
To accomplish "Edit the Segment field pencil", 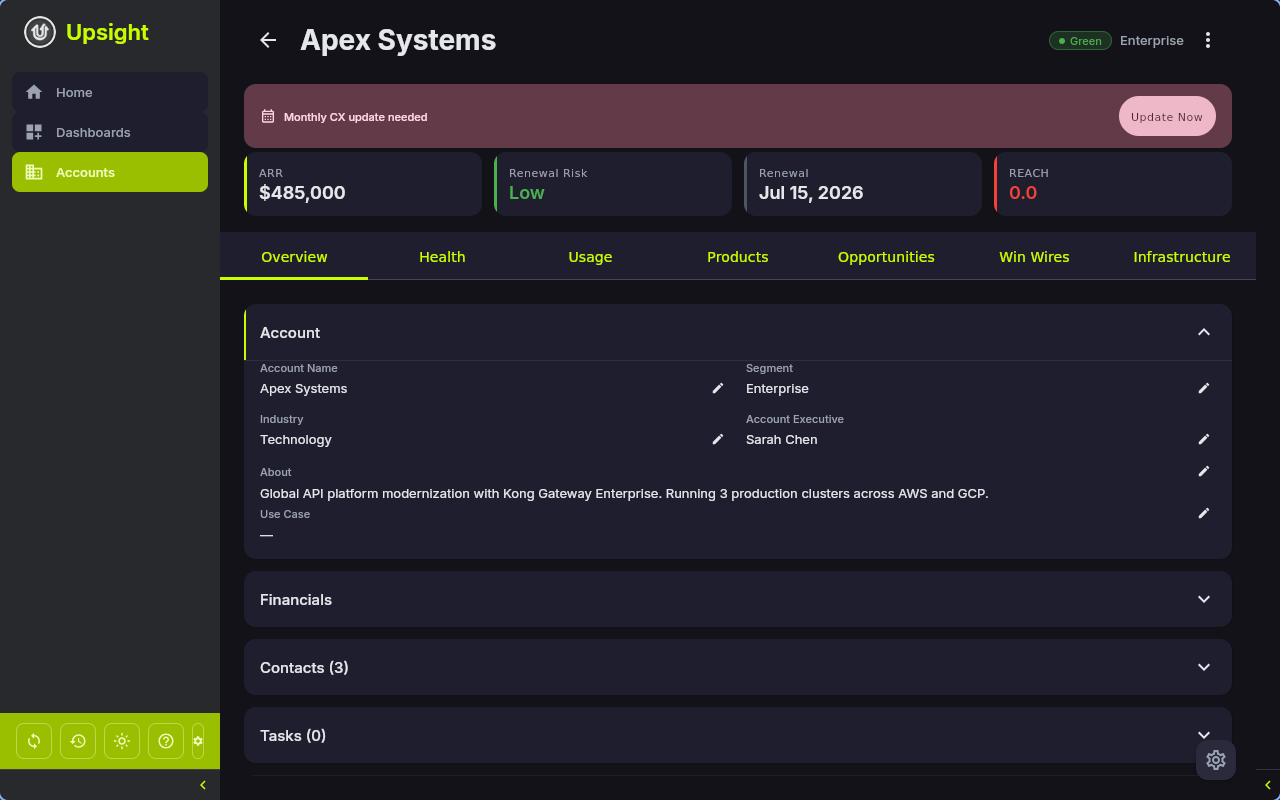I will [x=1203, y=388].
